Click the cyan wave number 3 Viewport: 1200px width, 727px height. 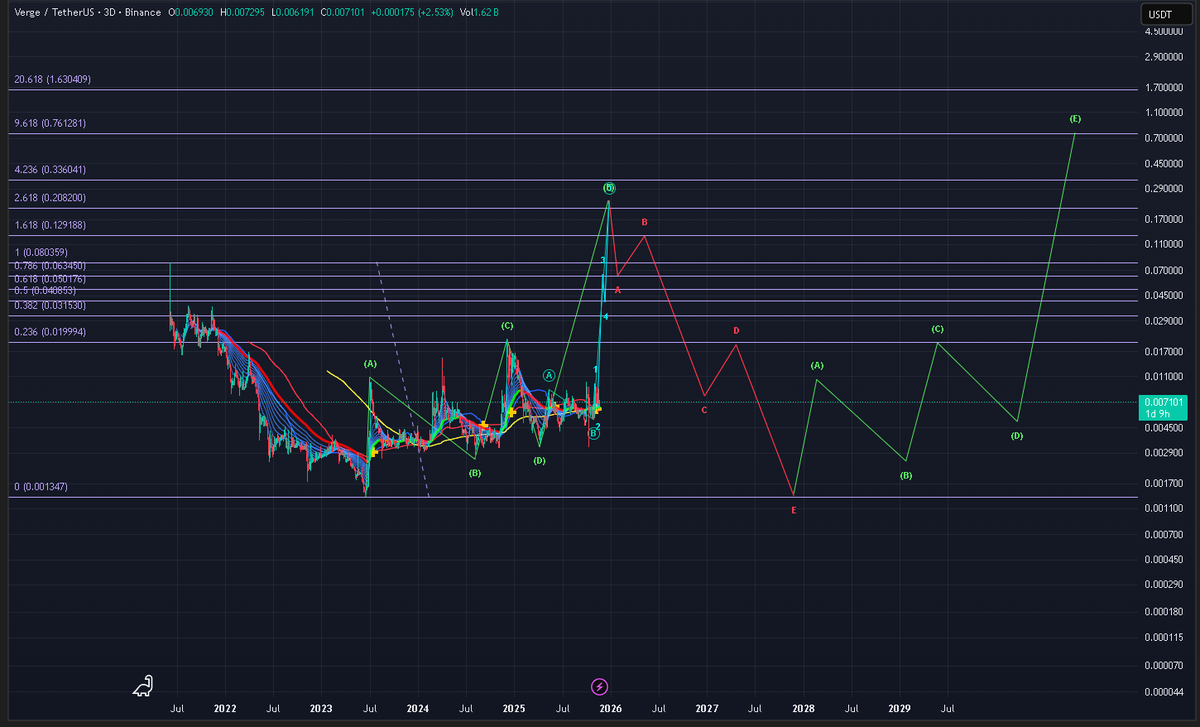pyautogui.click(x=603, y=260)
